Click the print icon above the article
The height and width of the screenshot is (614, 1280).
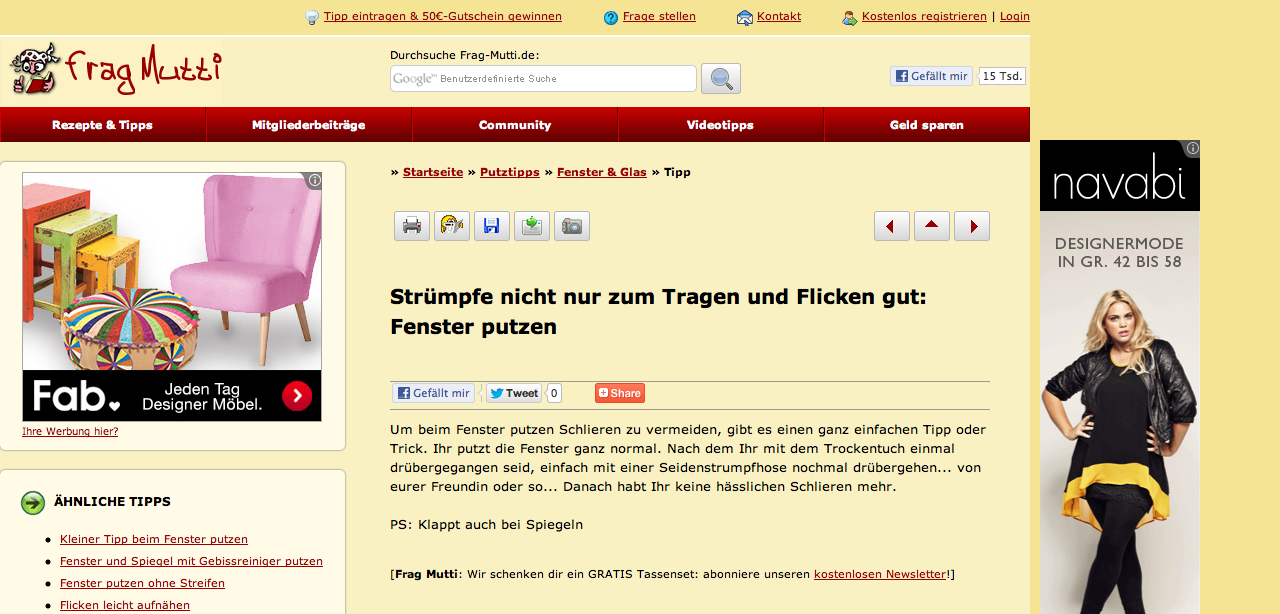pyautogui.click(x=411, y=226)
